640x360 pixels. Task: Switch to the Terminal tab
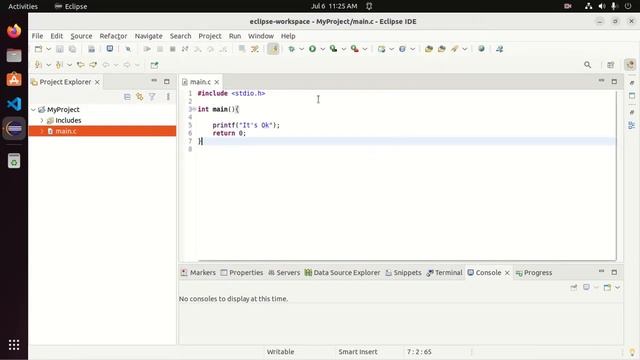pyautogui.click(x=444, y=273)
